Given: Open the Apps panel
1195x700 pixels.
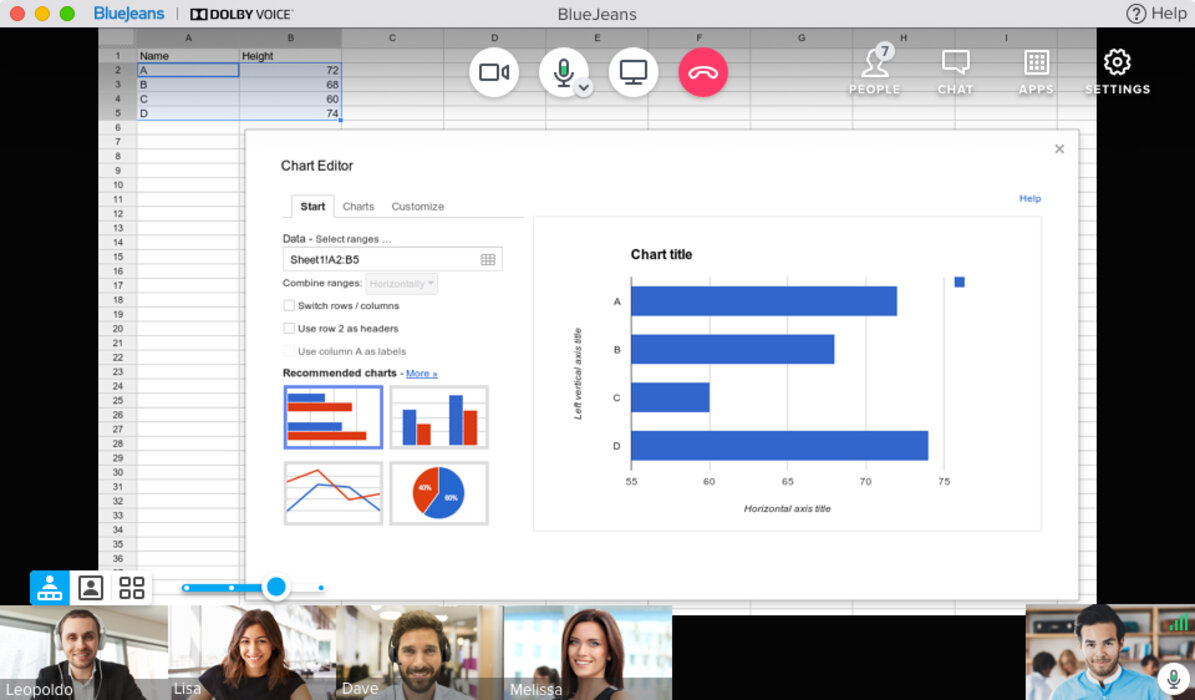Looking at the screenshot, I should [x=1036, y=70].
